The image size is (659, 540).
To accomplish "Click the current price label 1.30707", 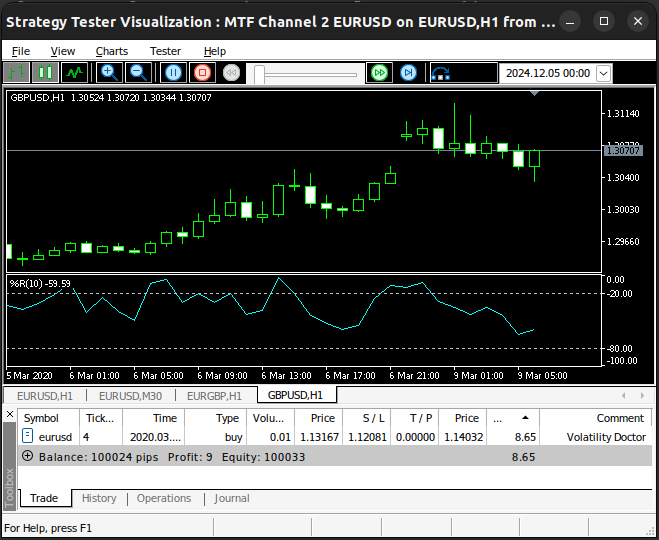I will [623, 150].
